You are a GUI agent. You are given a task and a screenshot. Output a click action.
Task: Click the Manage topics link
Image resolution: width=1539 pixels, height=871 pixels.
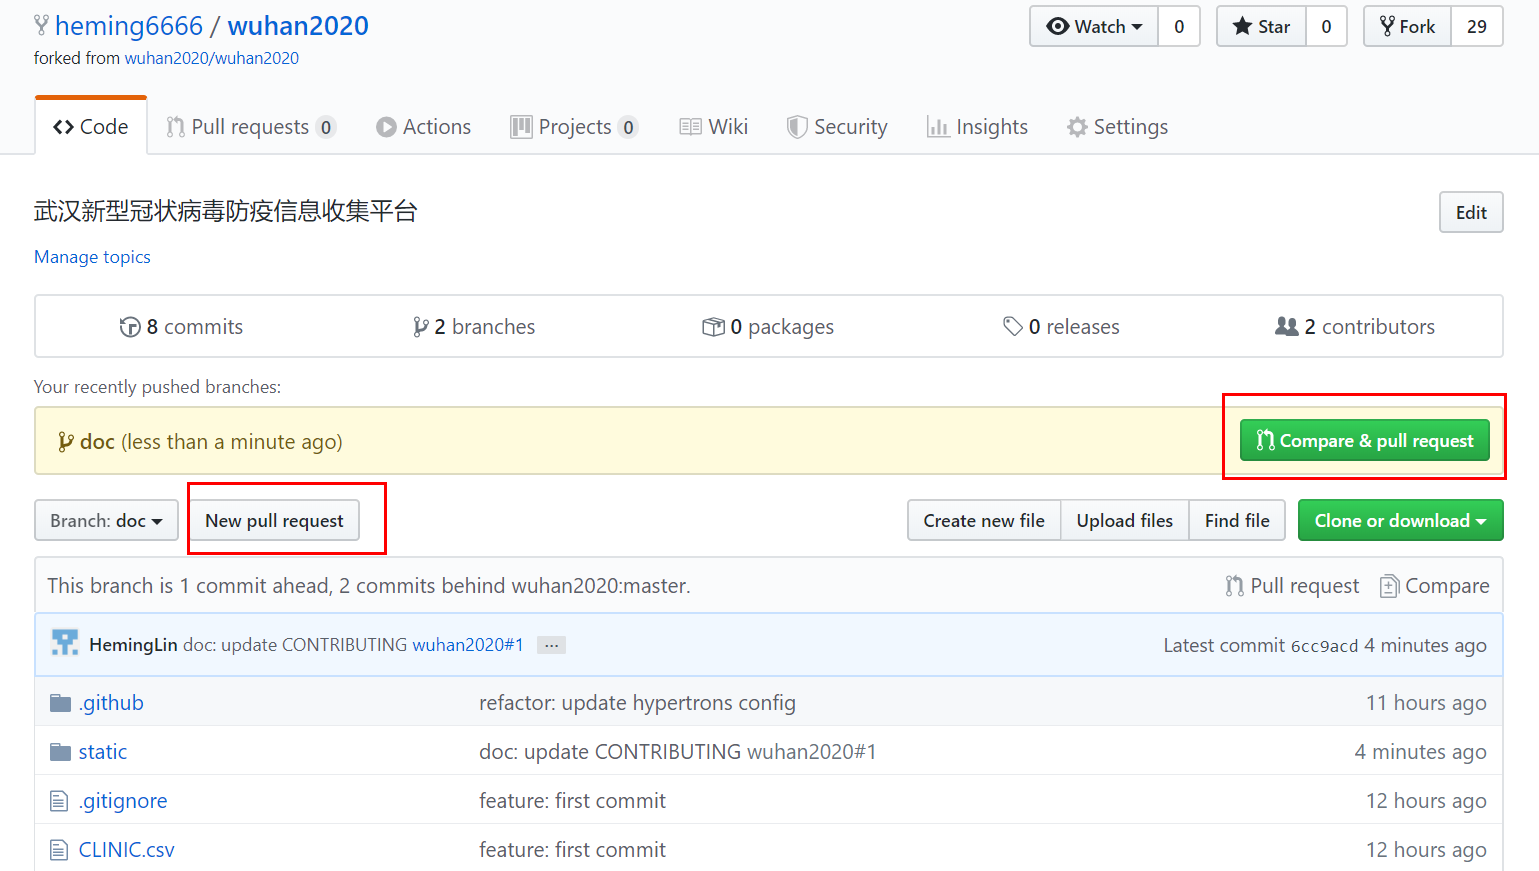click(92, 257)
